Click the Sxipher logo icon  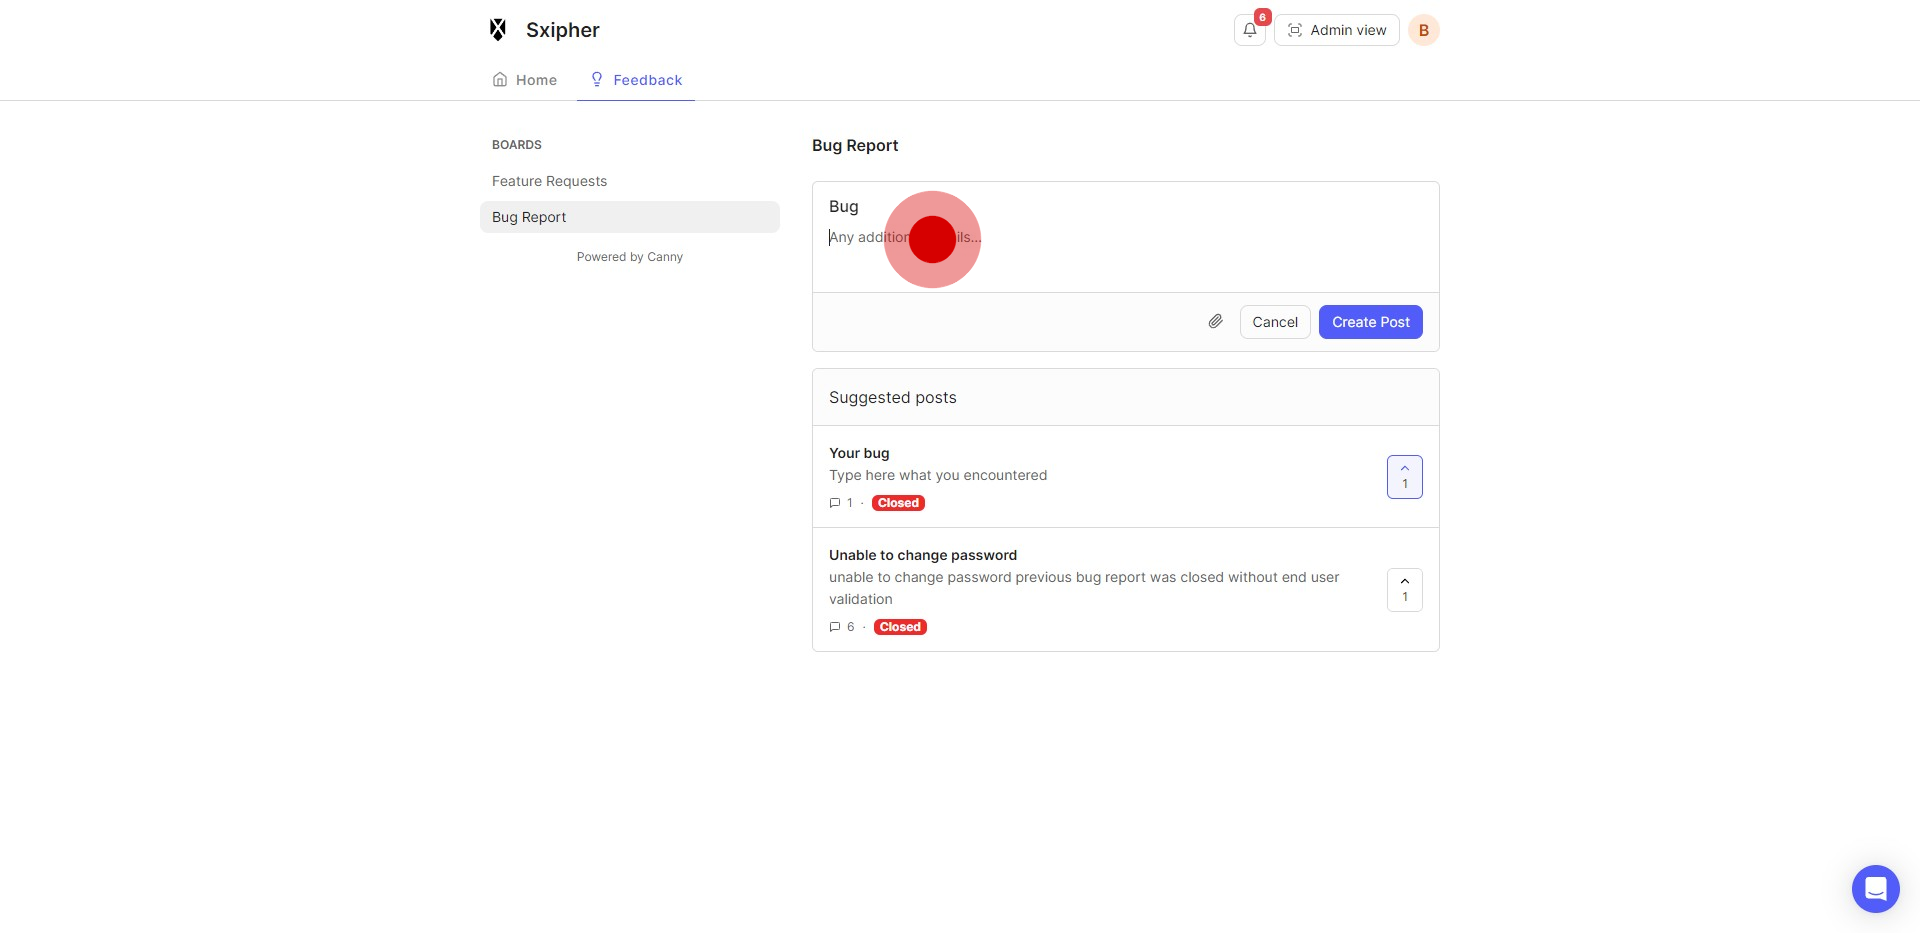click(x=498, y=30)
